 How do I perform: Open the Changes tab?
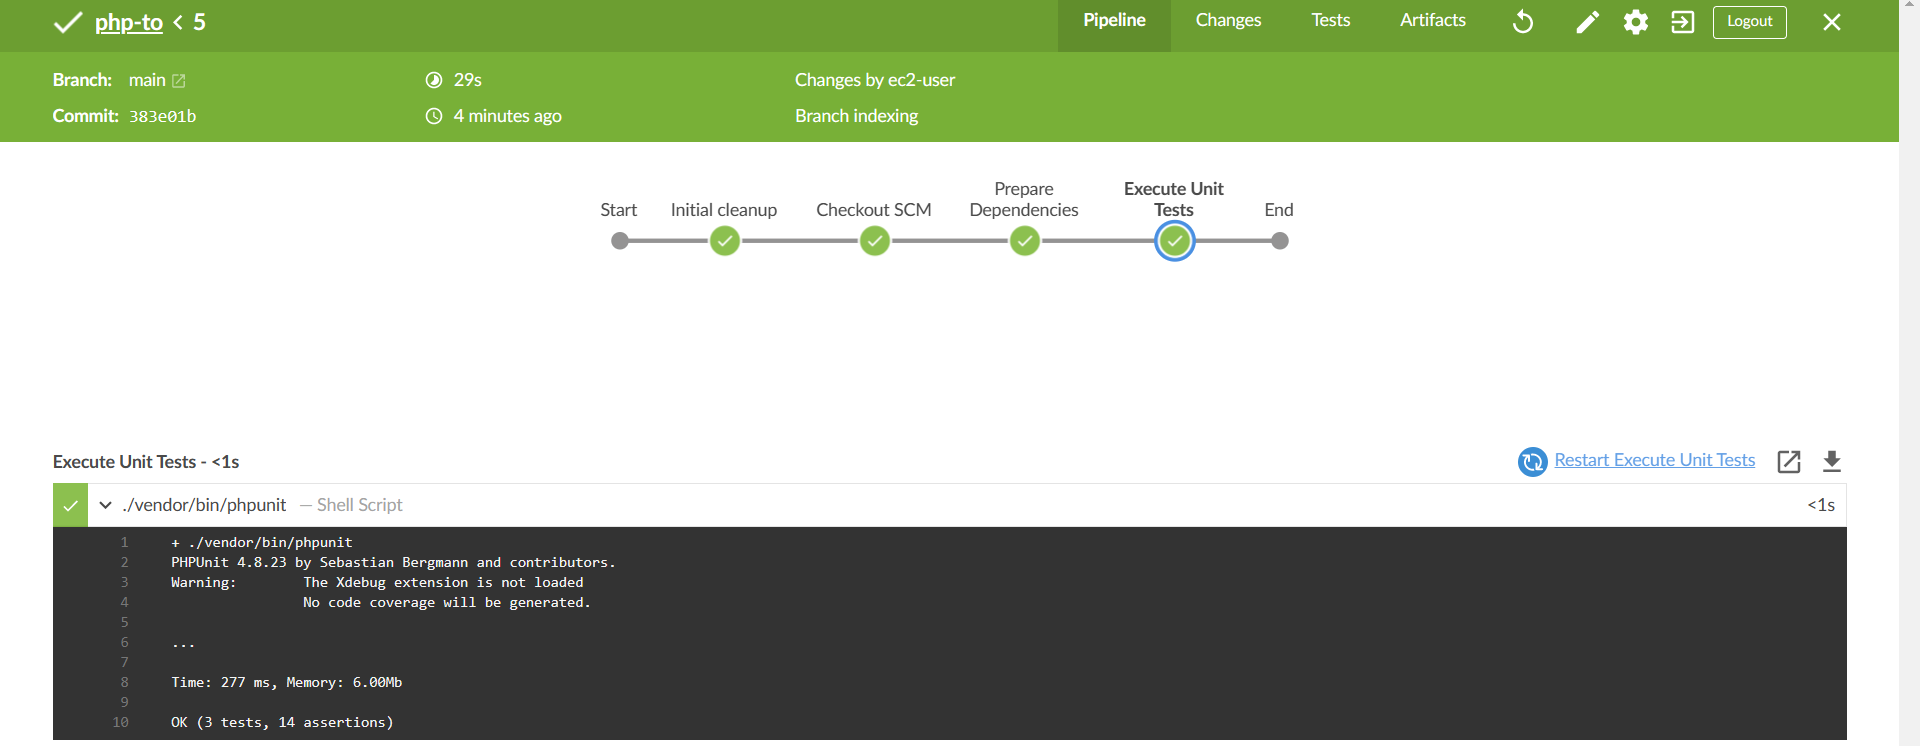coord(1228,20)
